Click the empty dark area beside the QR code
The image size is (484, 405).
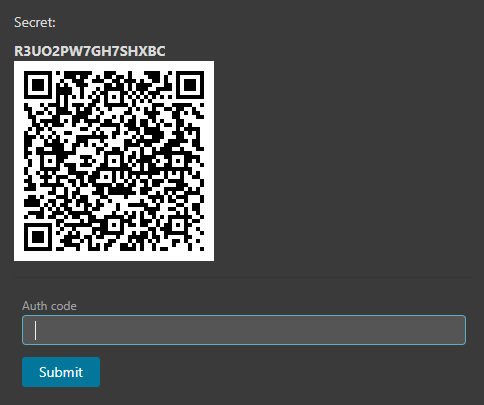[347, 160]
